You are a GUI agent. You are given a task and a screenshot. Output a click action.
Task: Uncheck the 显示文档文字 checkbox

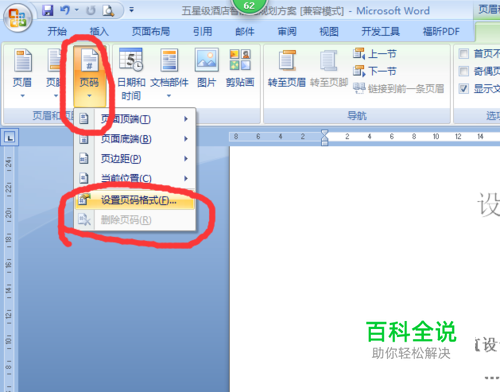pyautogui.click(x=464, y=89)
